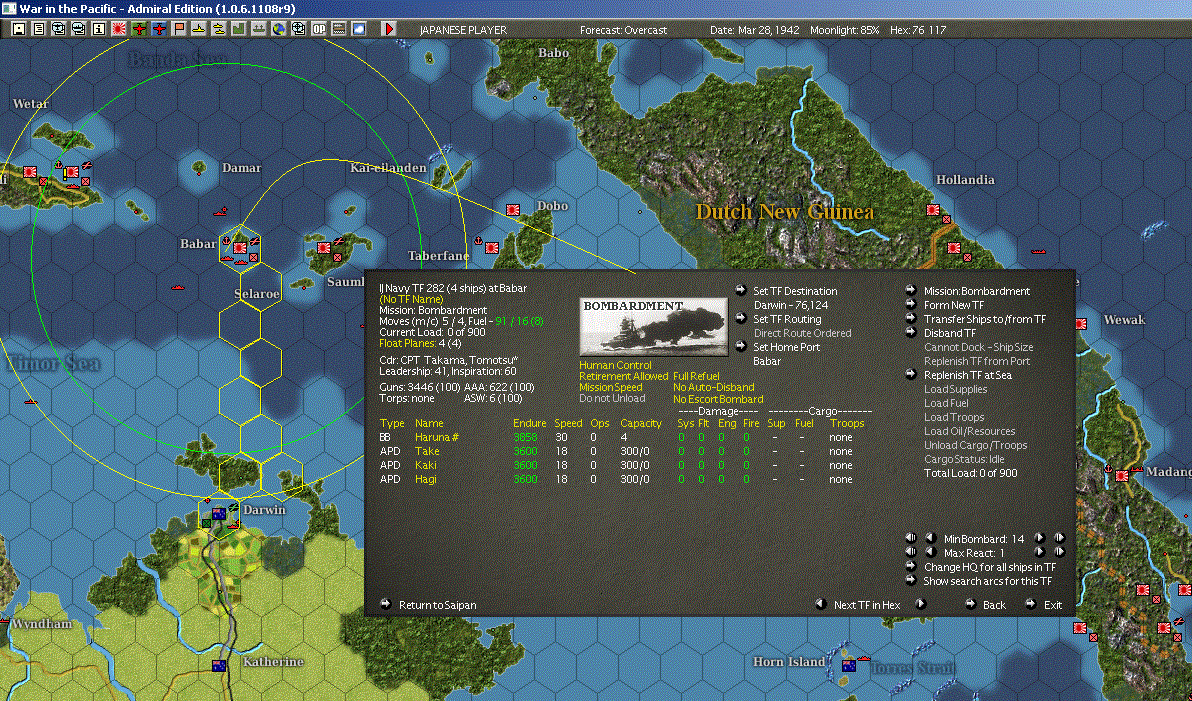Viewport: 1192px width, 701px height.
Task: Click Japanese base marker at Hollandia
Action: click(x=933, y=210)
